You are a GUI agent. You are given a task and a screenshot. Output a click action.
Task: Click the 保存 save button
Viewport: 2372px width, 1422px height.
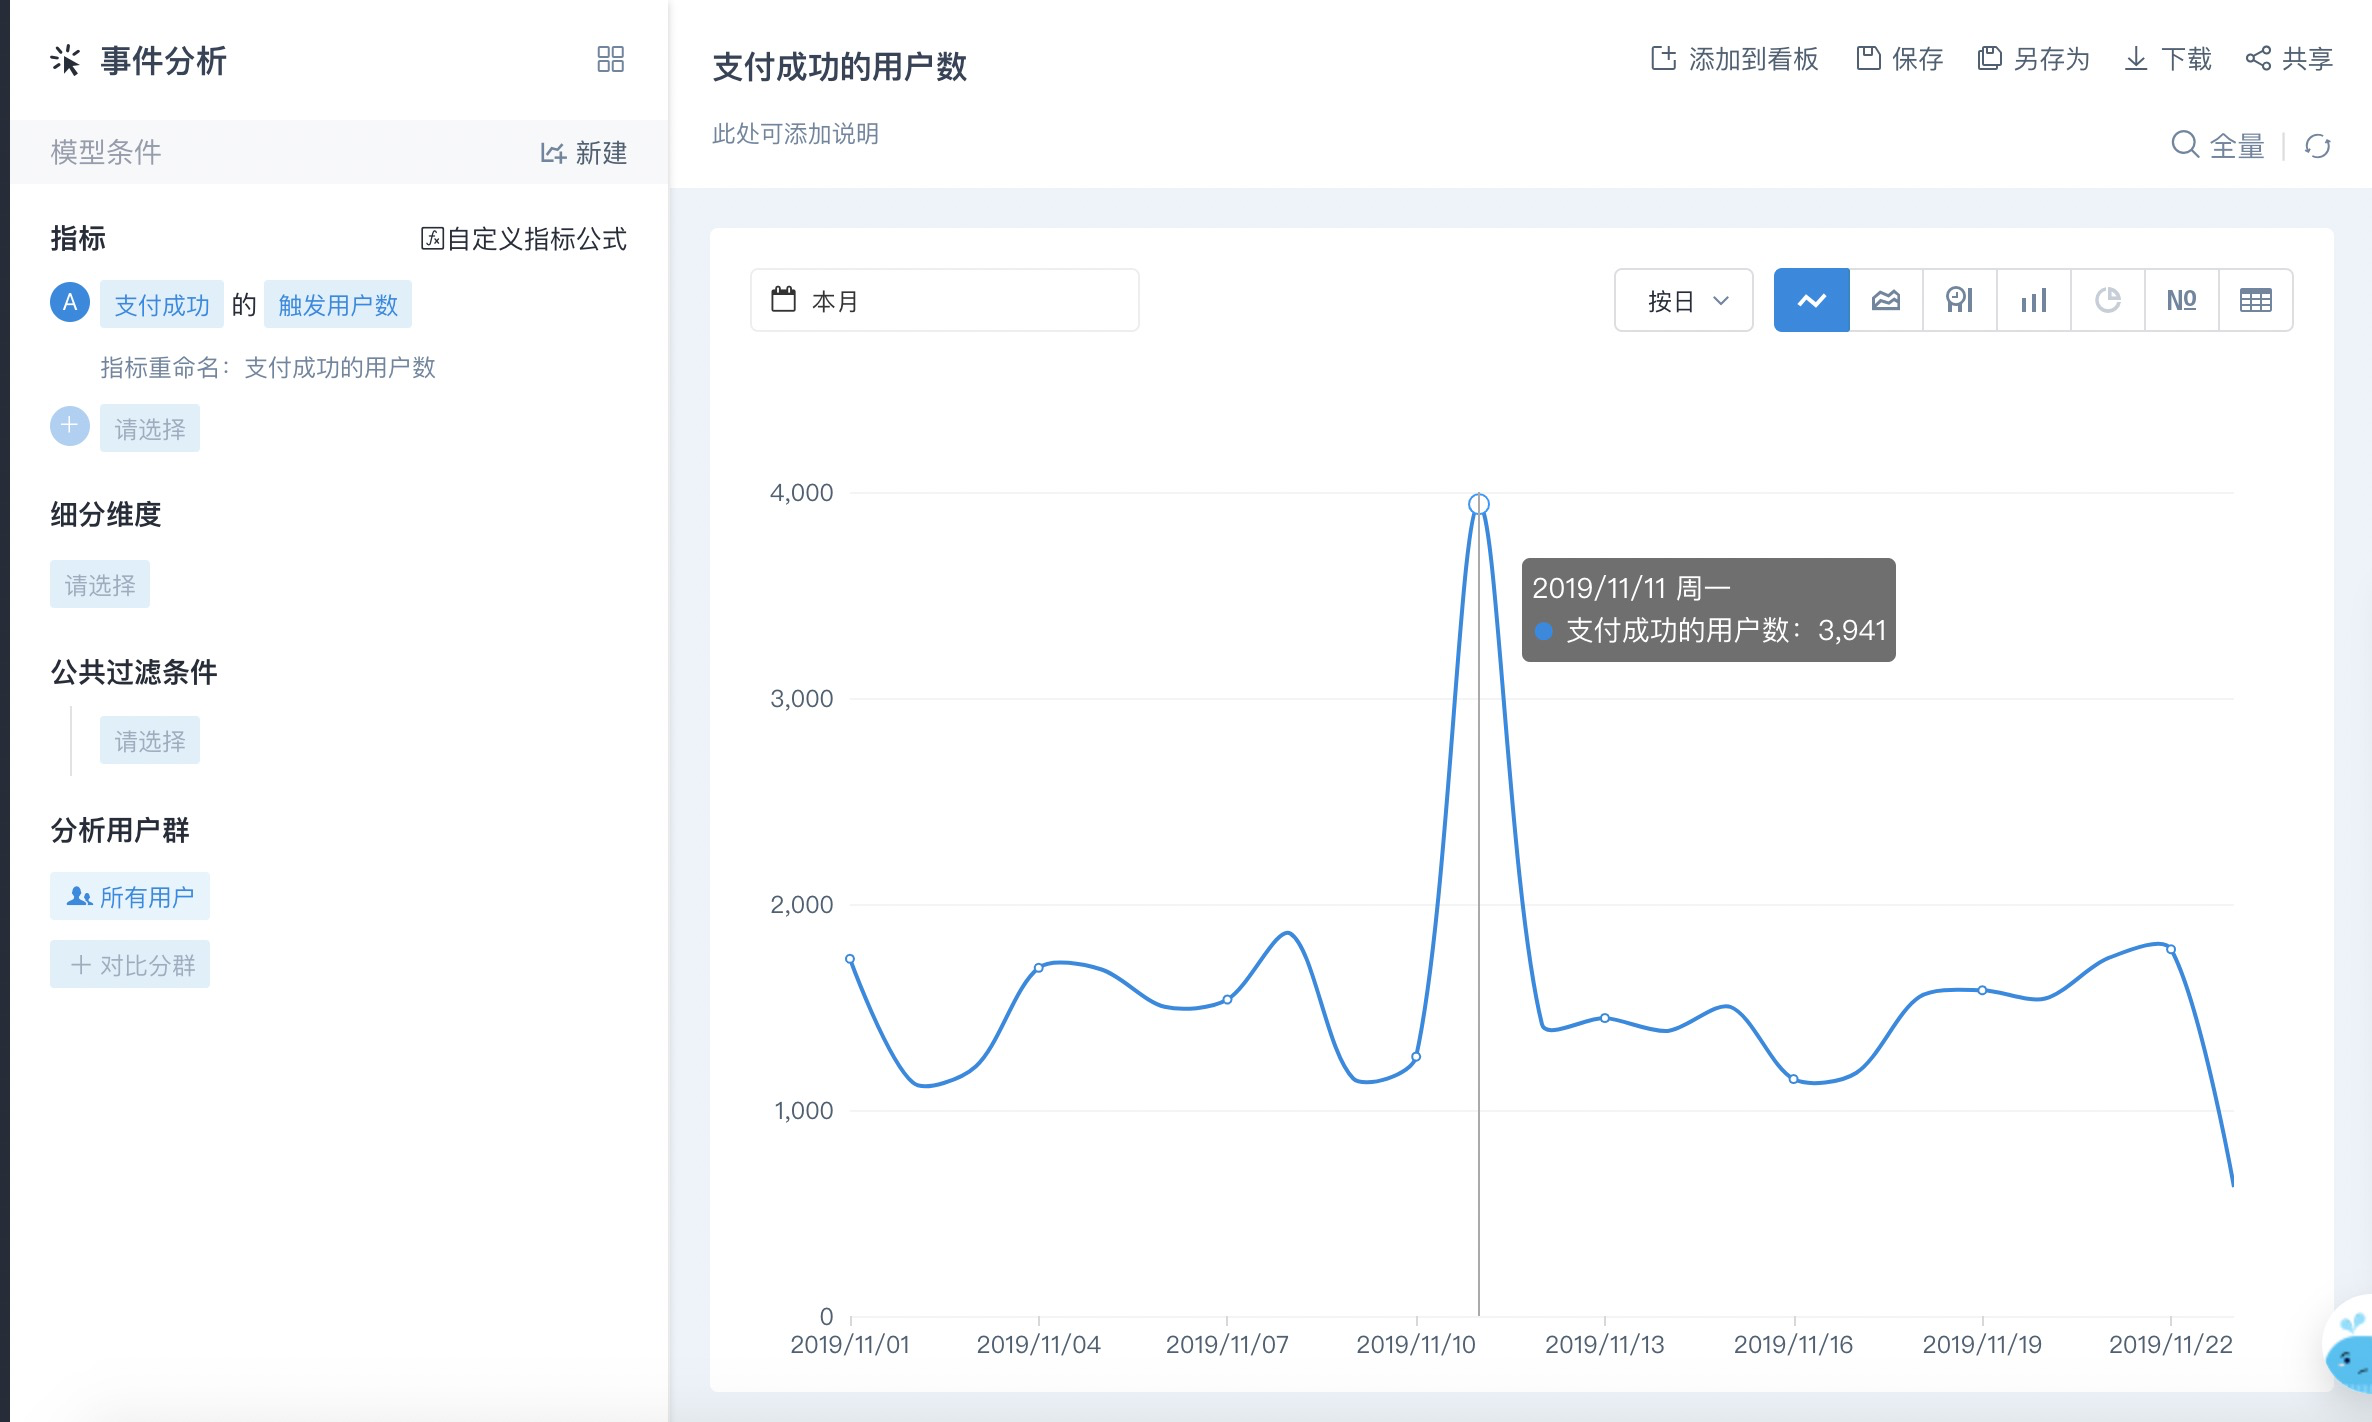pyautogui.click(x=1899, y=59)
